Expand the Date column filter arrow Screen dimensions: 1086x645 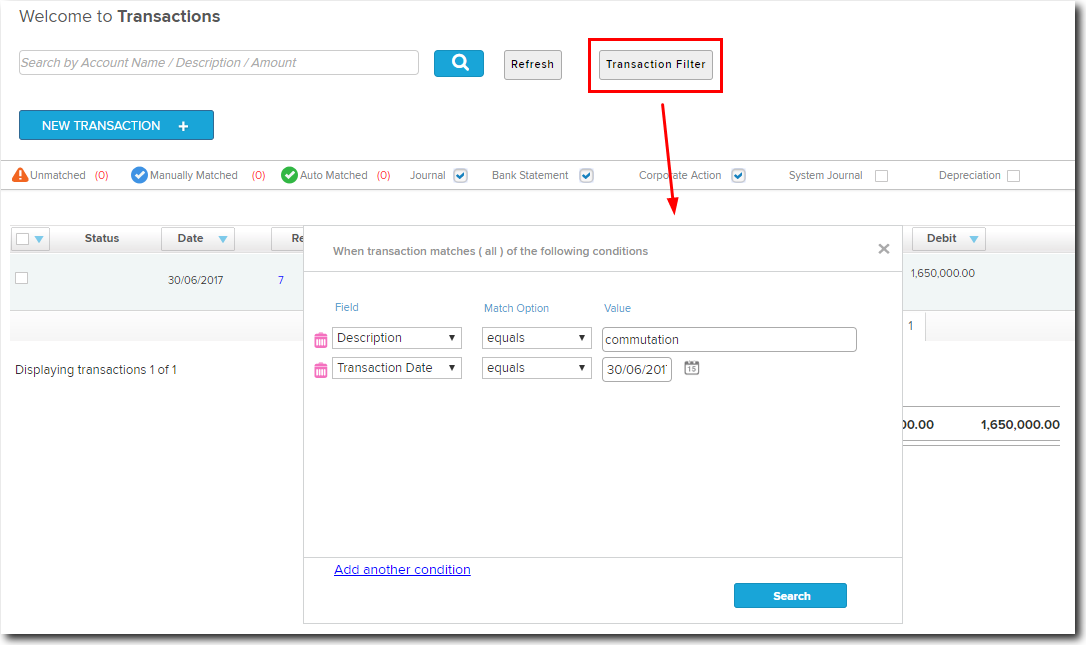pyautogui.click(x=222, y=239)
